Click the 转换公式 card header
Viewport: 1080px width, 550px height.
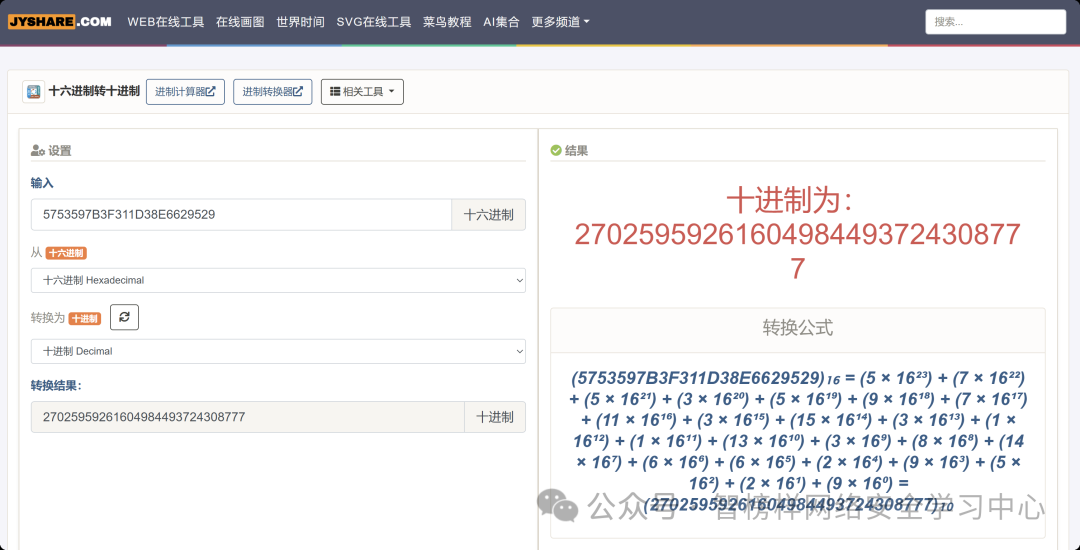click(x=798, y=328)
